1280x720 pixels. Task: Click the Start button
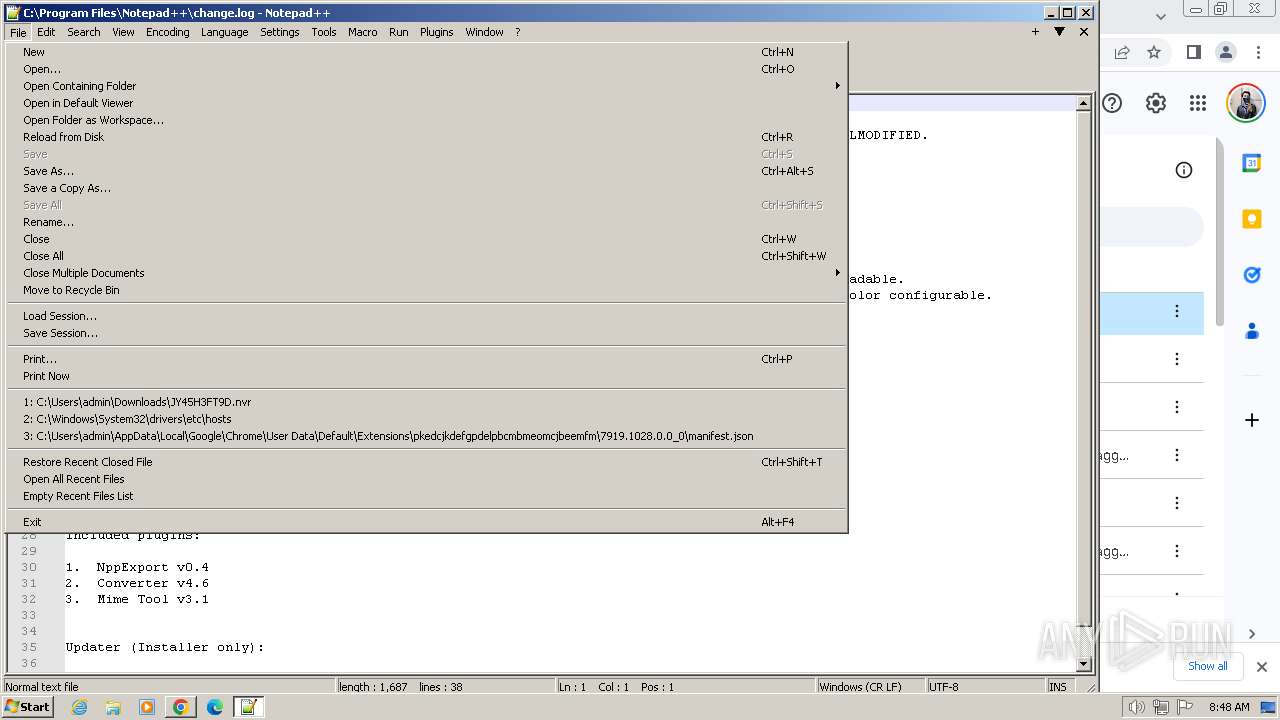point(28,707)
